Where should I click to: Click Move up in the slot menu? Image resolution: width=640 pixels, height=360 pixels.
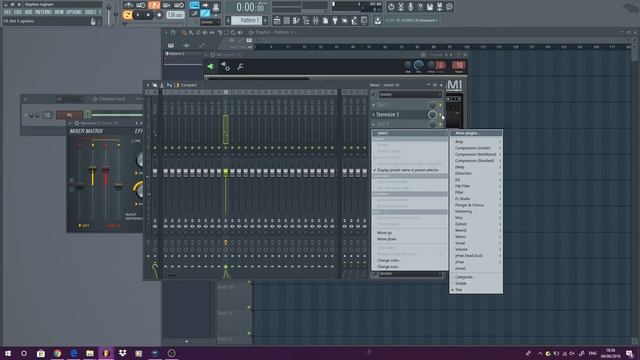pos(409,233)
